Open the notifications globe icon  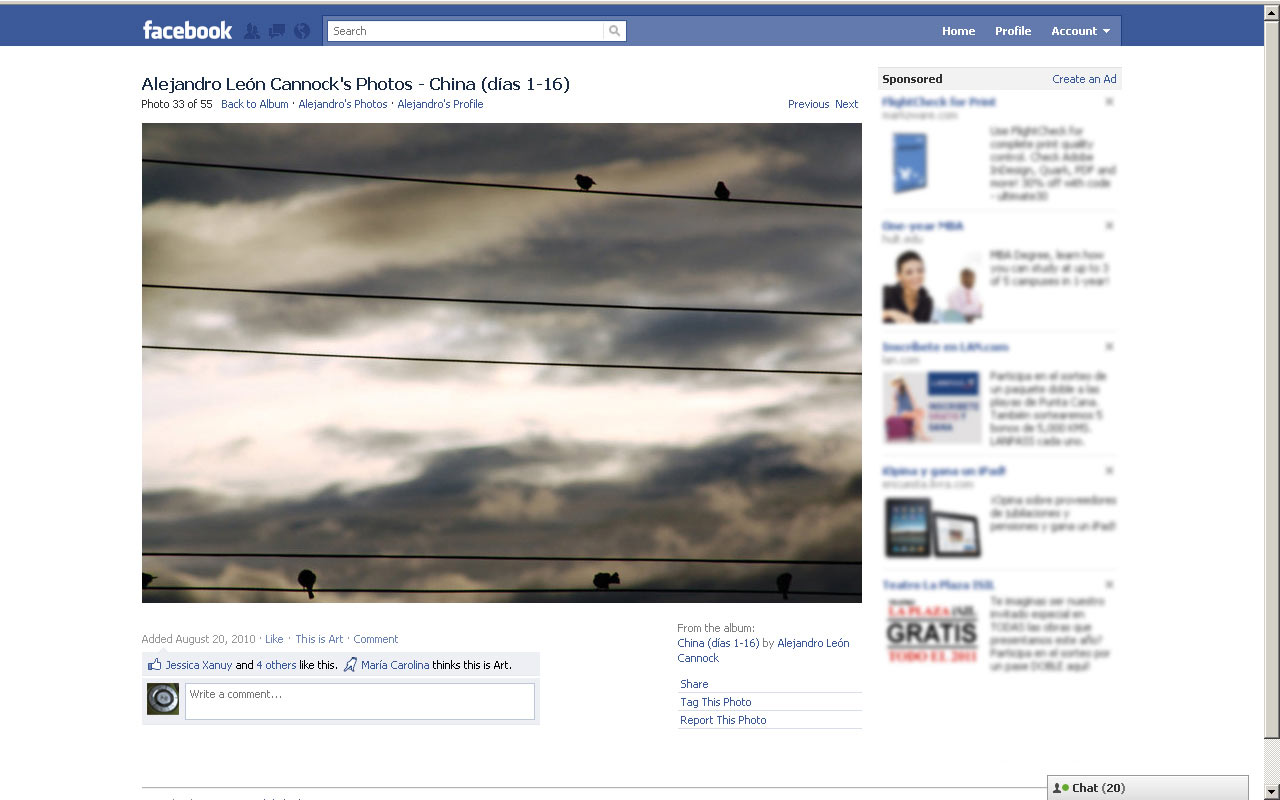302,31
